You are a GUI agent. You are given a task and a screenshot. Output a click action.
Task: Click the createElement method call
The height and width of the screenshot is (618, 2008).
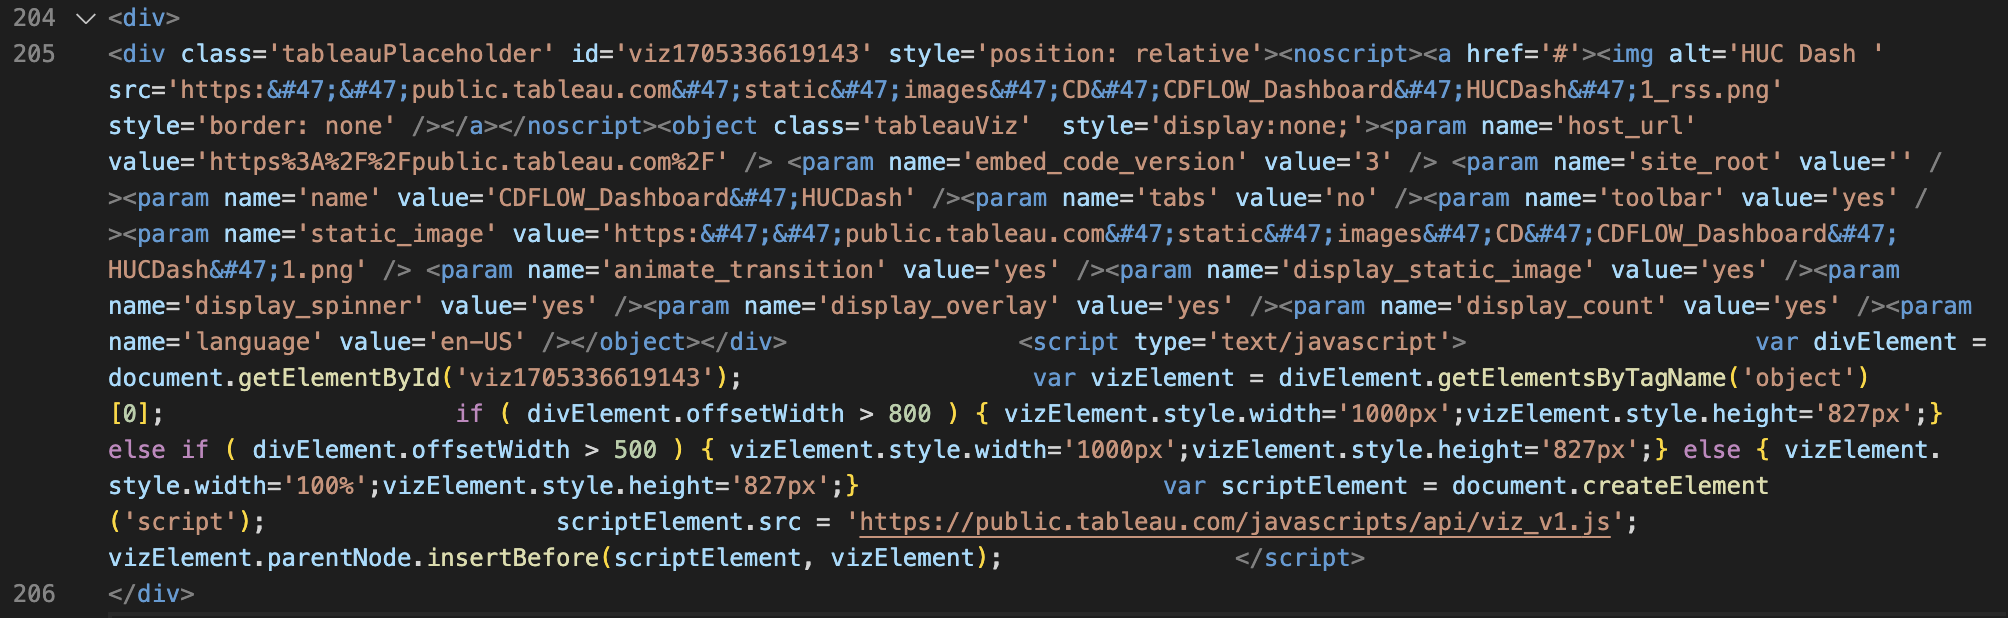(x=1676, y=486)
